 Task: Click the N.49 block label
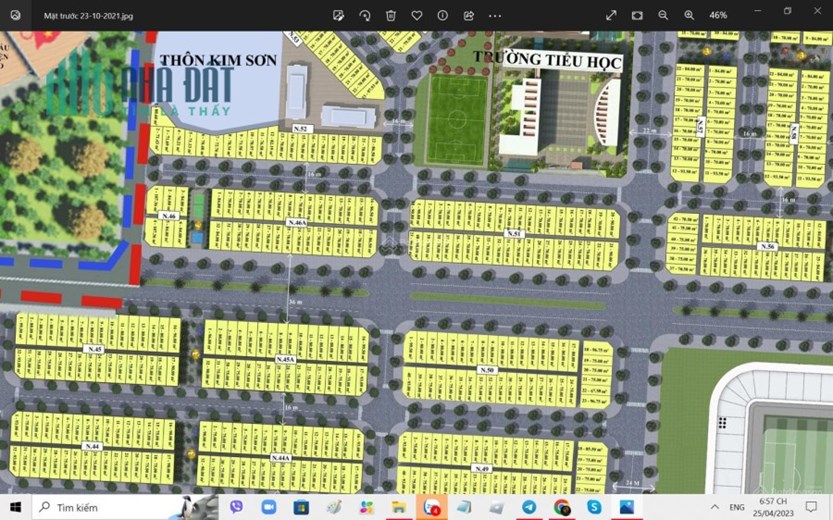(481, 468)
